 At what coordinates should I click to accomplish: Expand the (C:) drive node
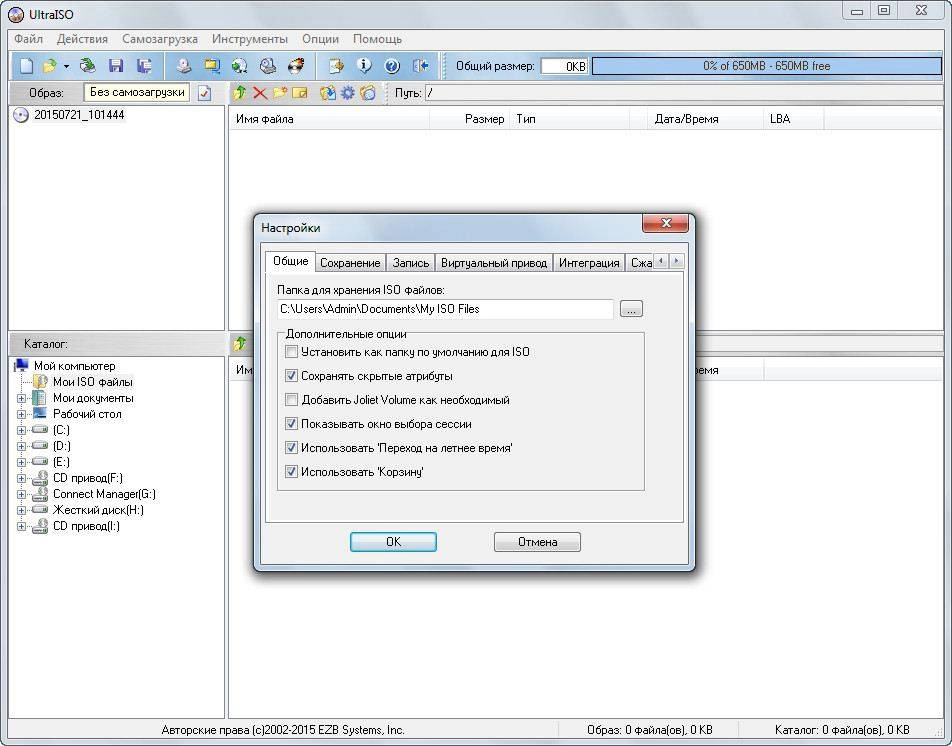coord(21,430)
